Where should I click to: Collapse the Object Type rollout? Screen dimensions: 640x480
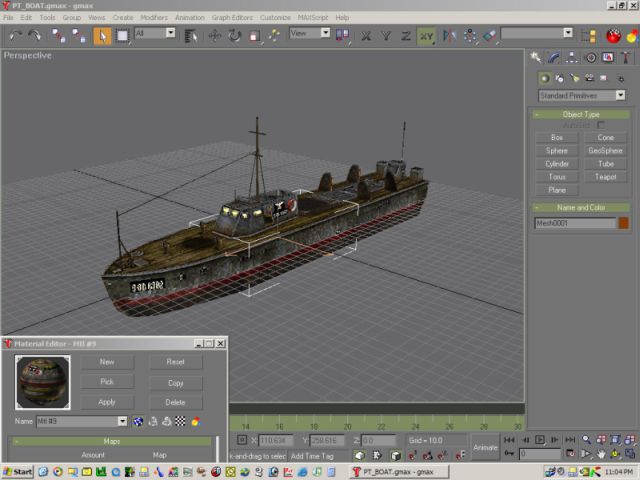coord(581,114)
